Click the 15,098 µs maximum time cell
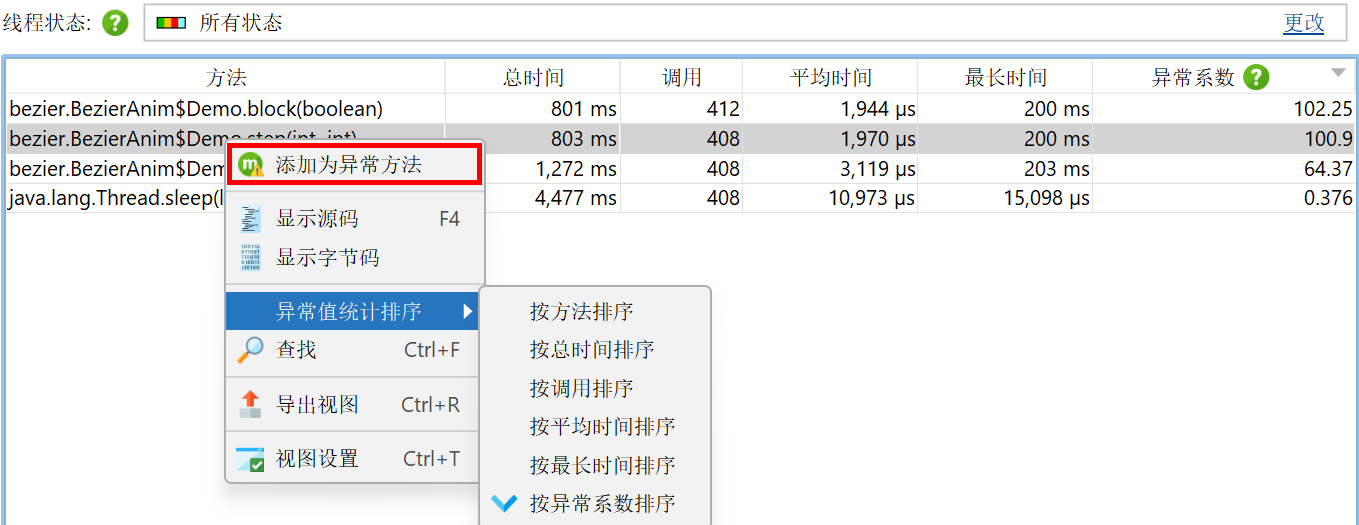Screen dimensions: 1359x525 [x=1006, y=198]
